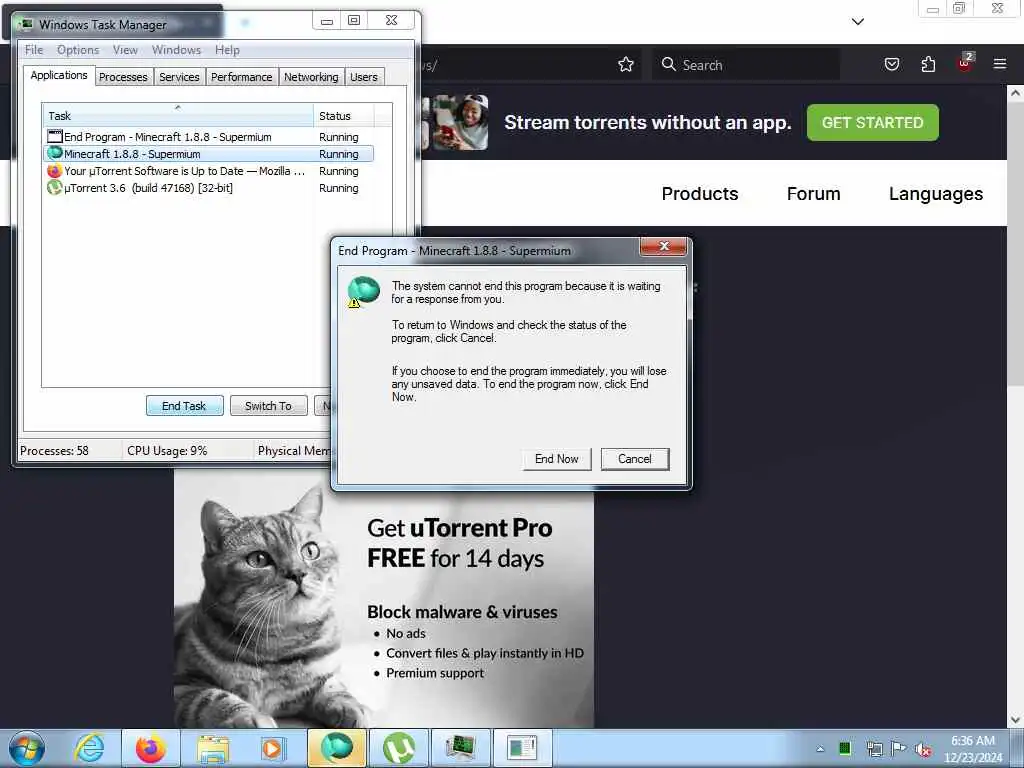
Task: Click Supermium icon of Minecraft task row
Action: point(55,153)
